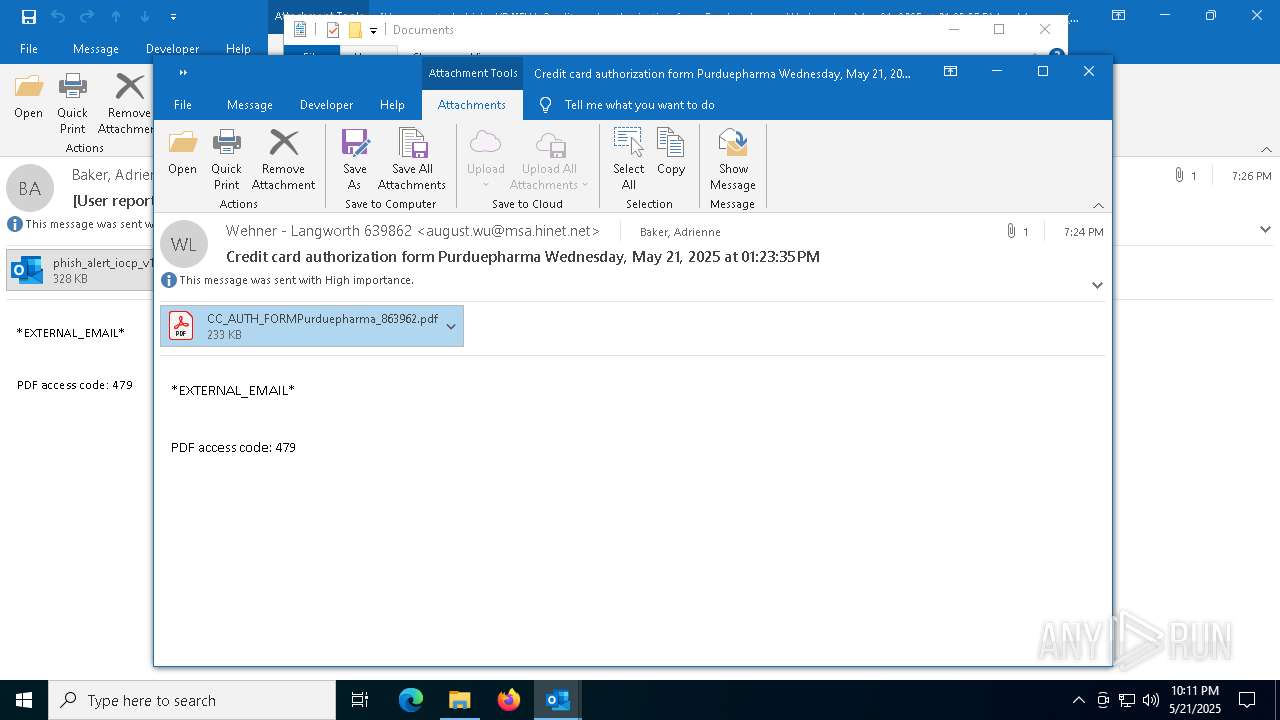
Task: Click Save All Attachments icon
Action: (412, 159)
